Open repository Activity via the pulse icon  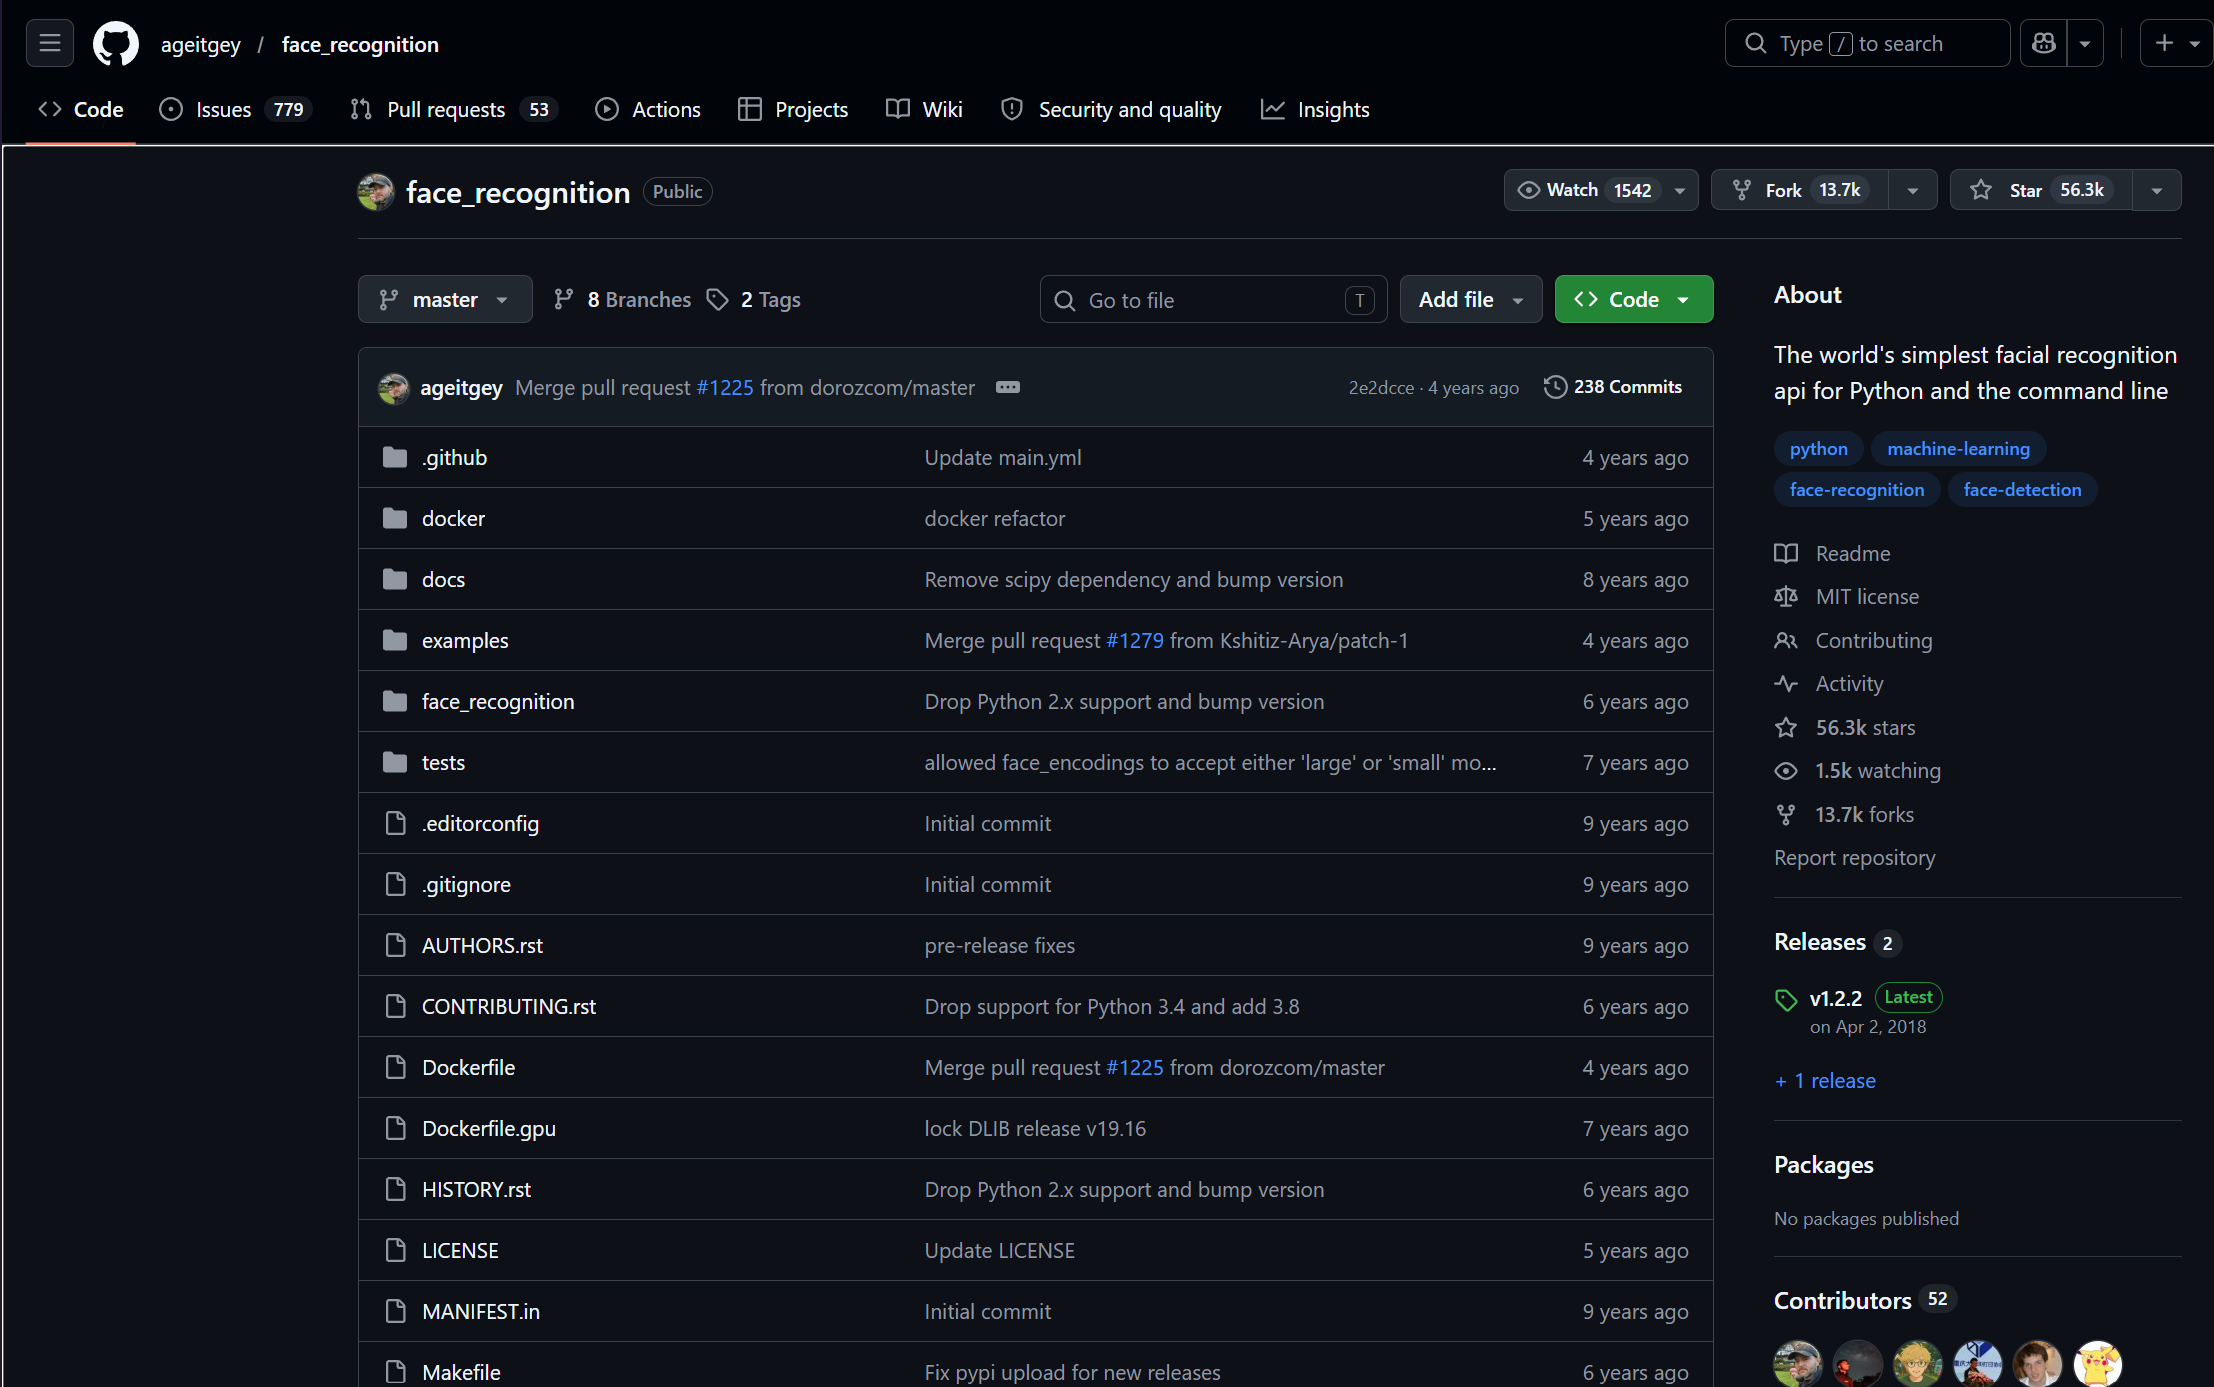point(1786,684)
